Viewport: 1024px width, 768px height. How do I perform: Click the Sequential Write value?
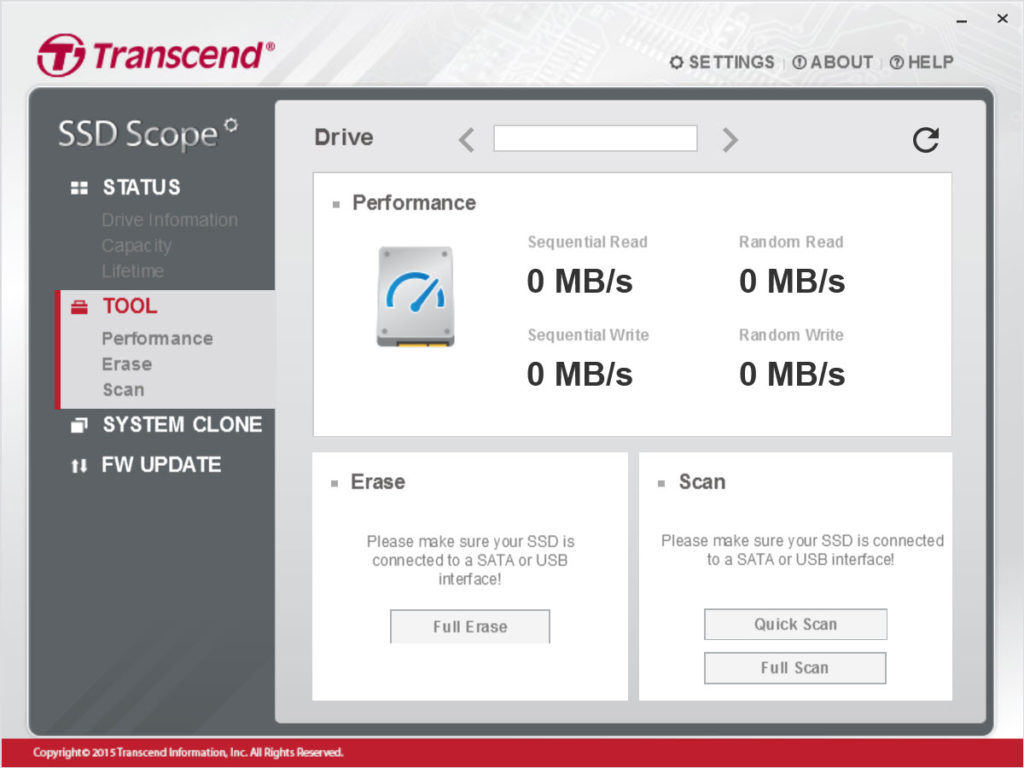point(579,374)
